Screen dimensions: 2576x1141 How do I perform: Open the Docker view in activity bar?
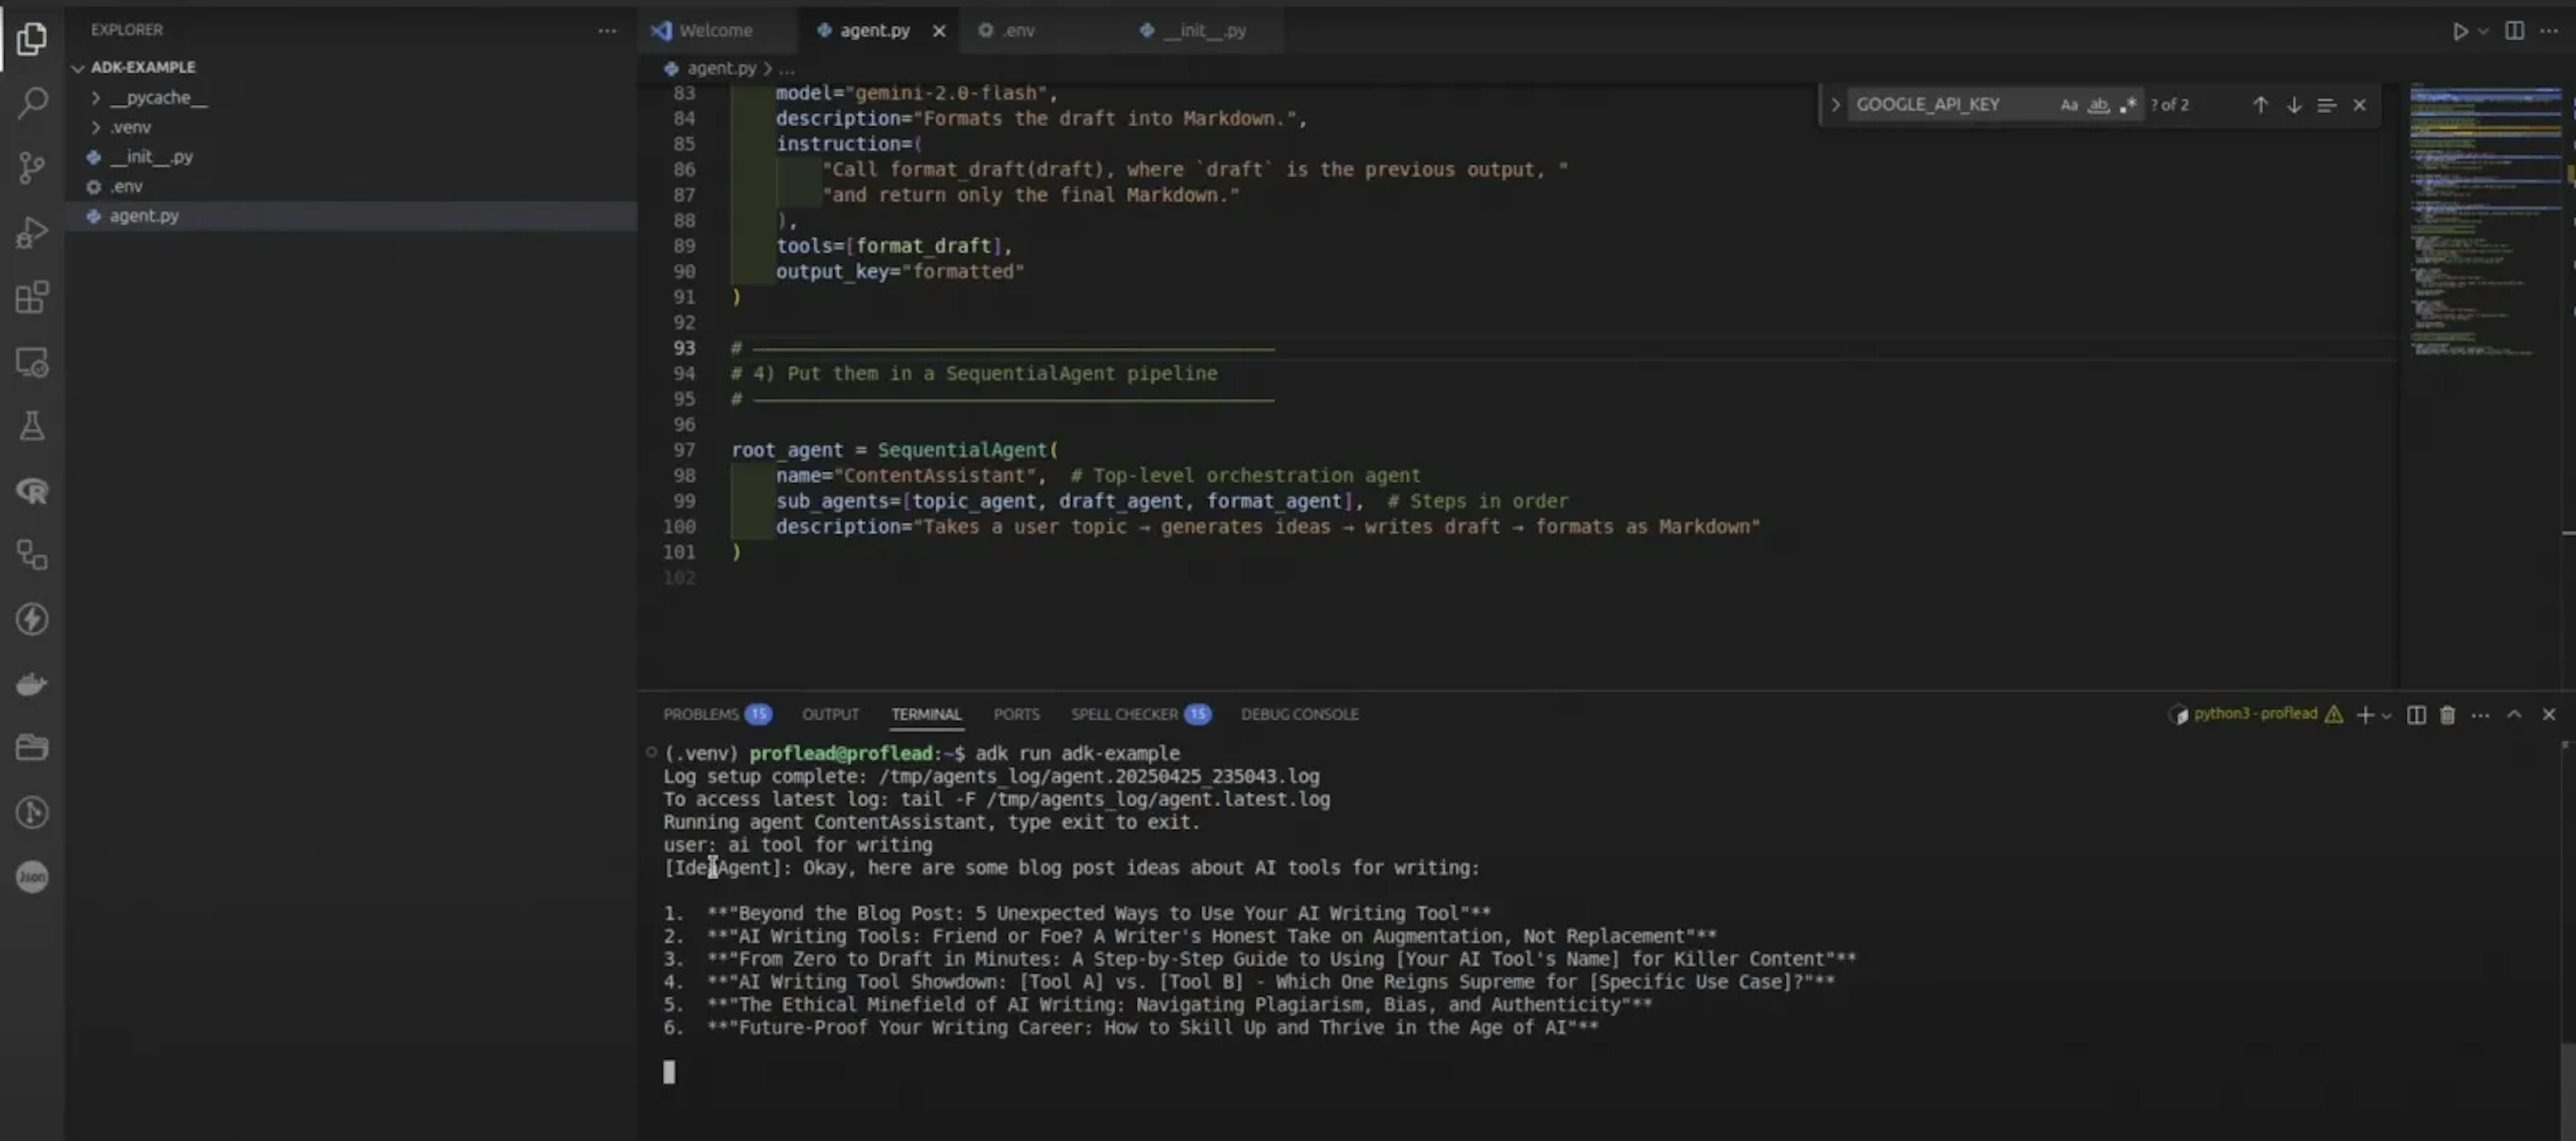point(32,684)
